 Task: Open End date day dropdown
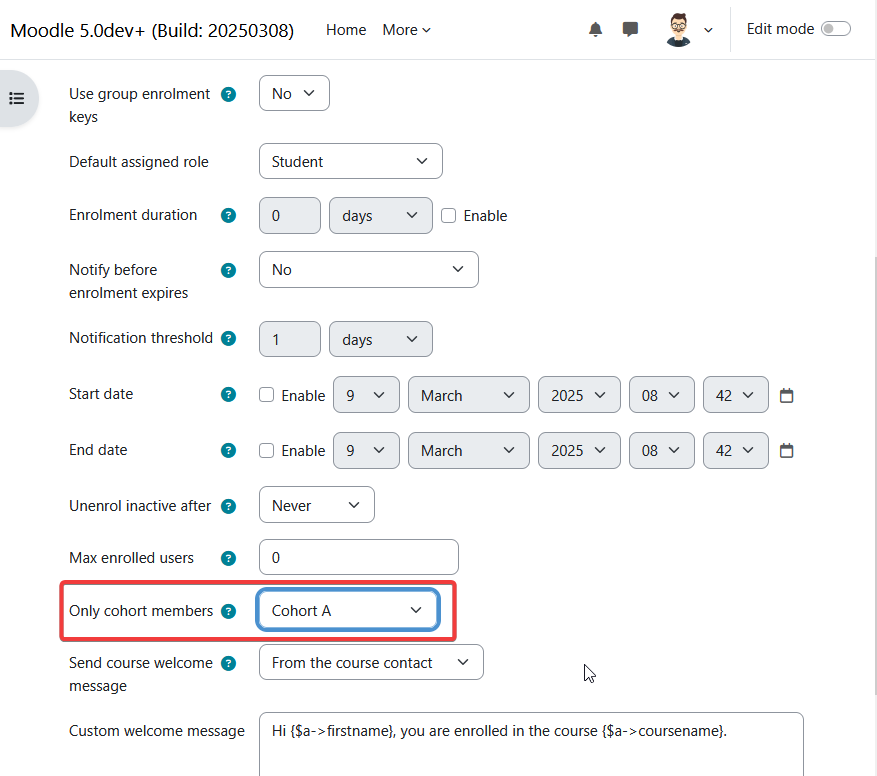pyautogui.click(x=366, y=450)
